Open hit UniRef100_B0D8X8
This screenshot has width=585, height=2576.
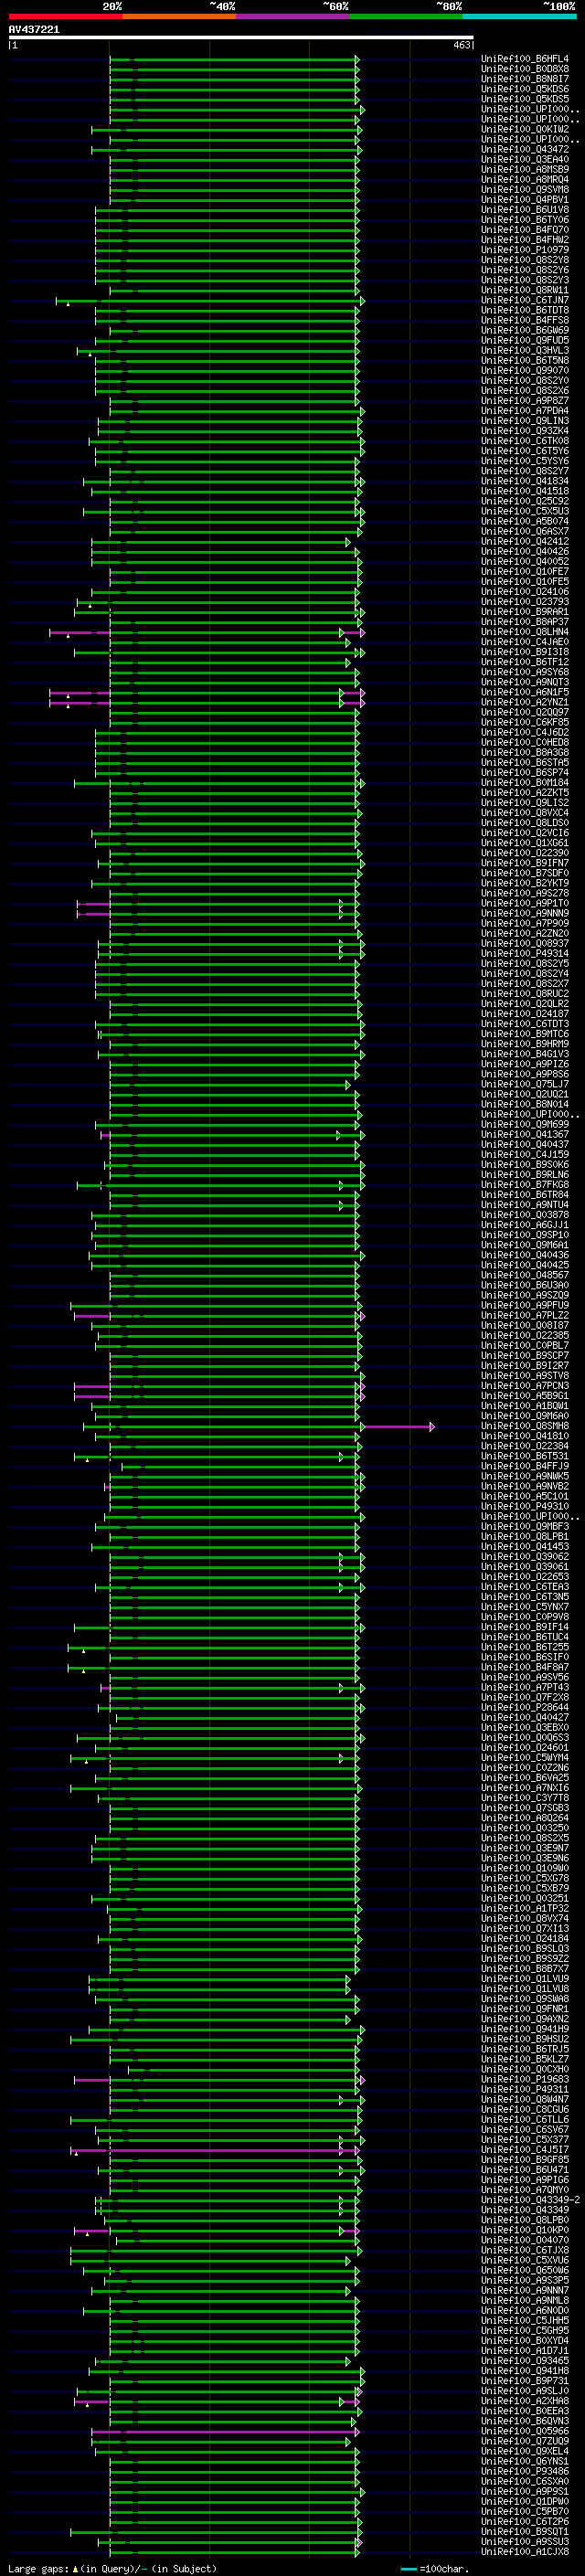(525, 69)
